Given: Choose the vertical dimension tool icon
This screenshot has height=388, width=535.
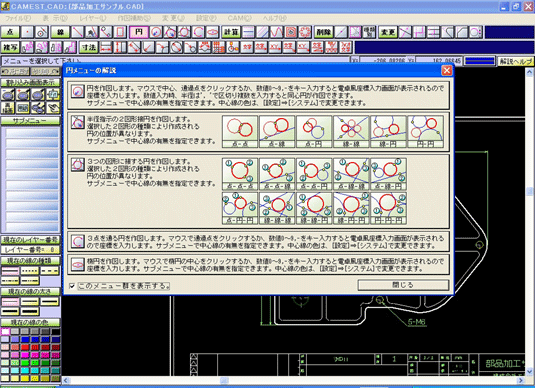Looking at the screenshot, I should point(120,47).
